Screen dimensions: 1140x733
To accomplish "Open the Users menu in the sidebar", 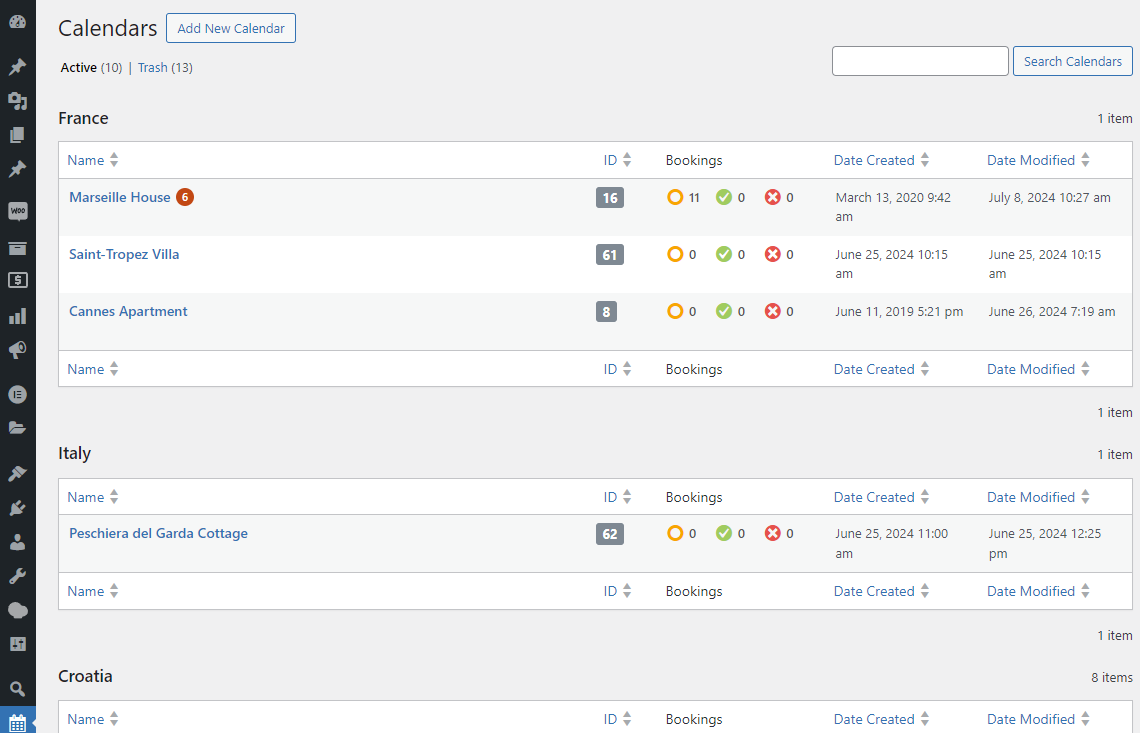I will pyautogui.click(x=17, y=541).
